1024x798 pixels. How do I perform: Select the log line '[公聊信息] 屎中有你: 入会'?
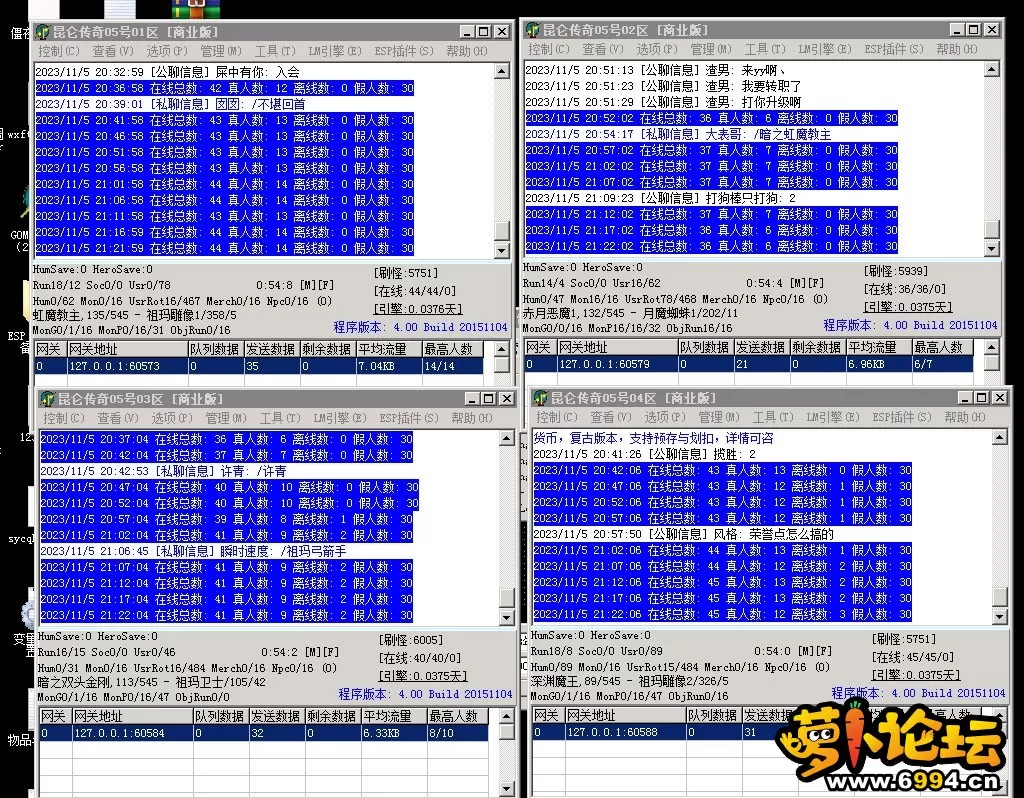click(167, 72)
